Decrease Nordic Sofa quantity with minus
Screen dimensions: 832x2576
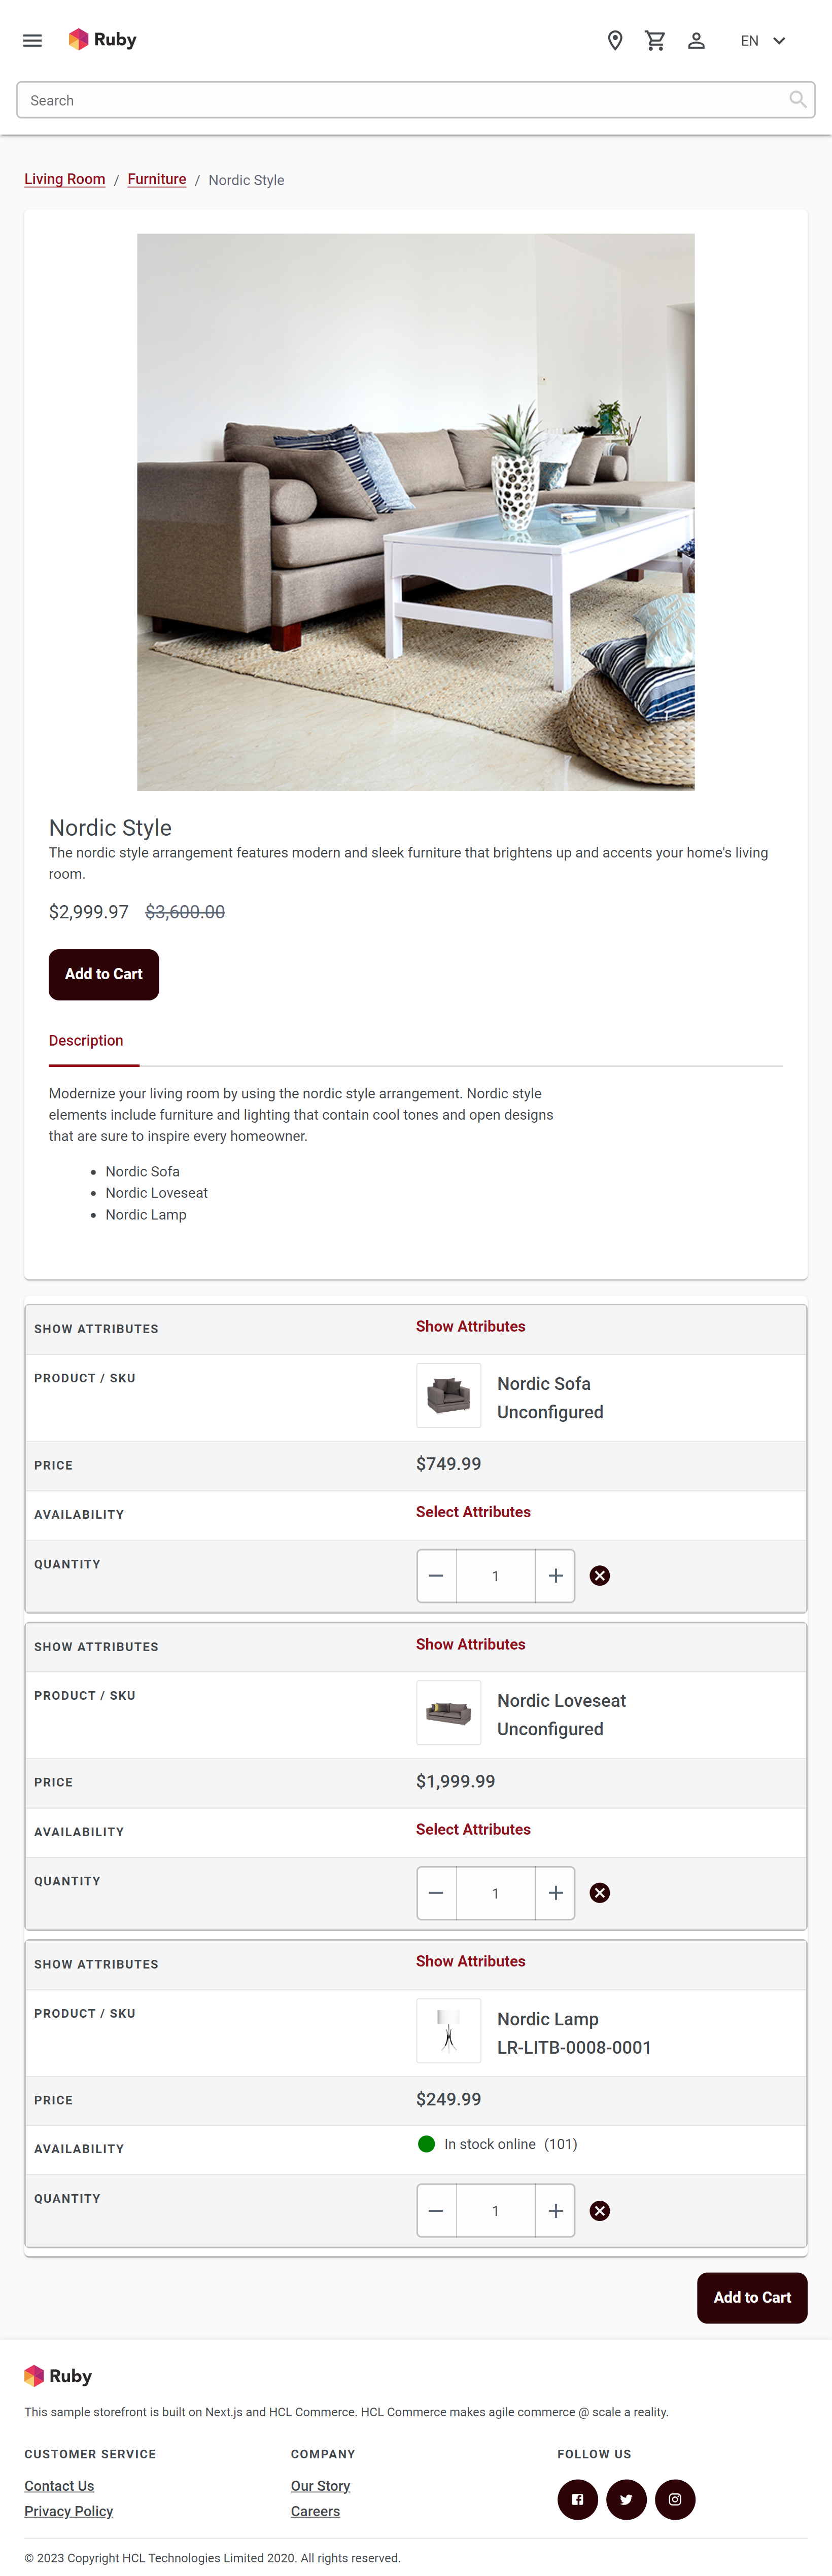click(x=436, y=1575)
